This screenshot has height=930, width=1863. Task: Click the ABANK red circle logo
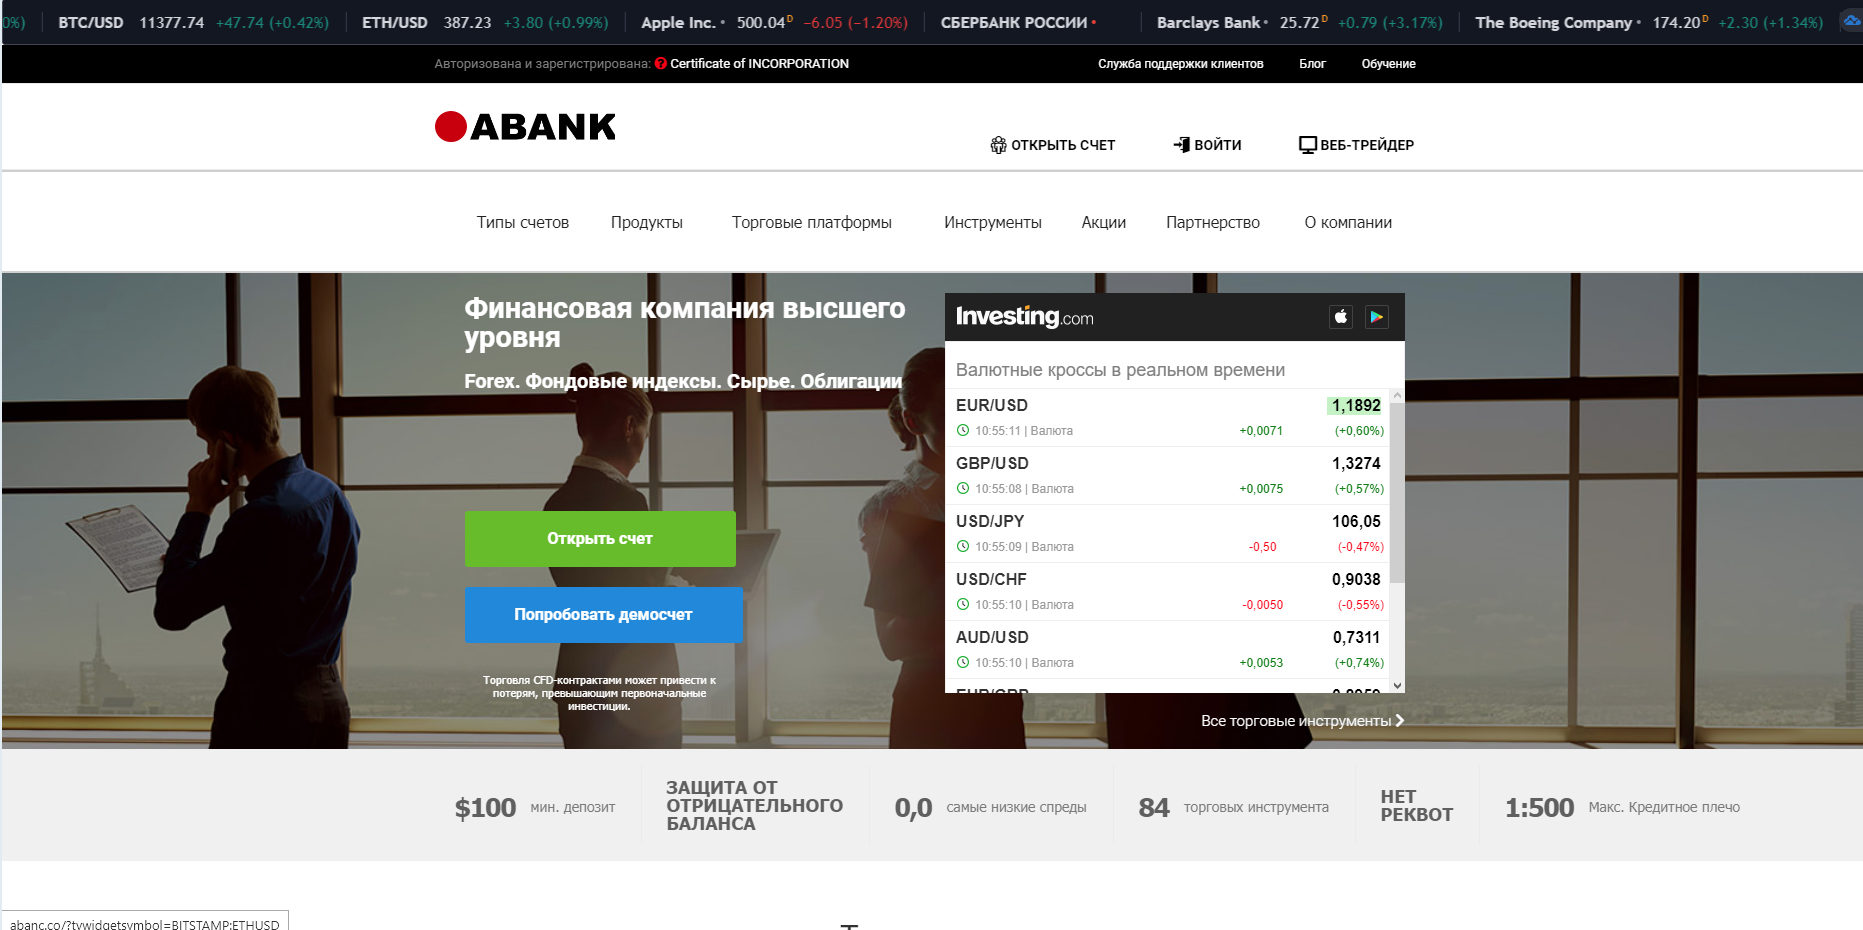451,126
